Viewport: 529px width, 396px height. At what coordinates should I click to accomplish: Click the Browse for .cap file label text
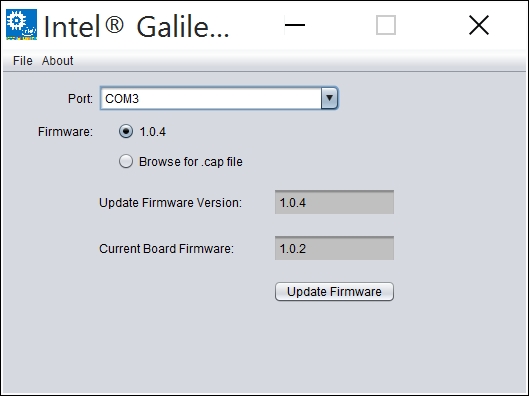pyautogui.click(x=191, y=162)
